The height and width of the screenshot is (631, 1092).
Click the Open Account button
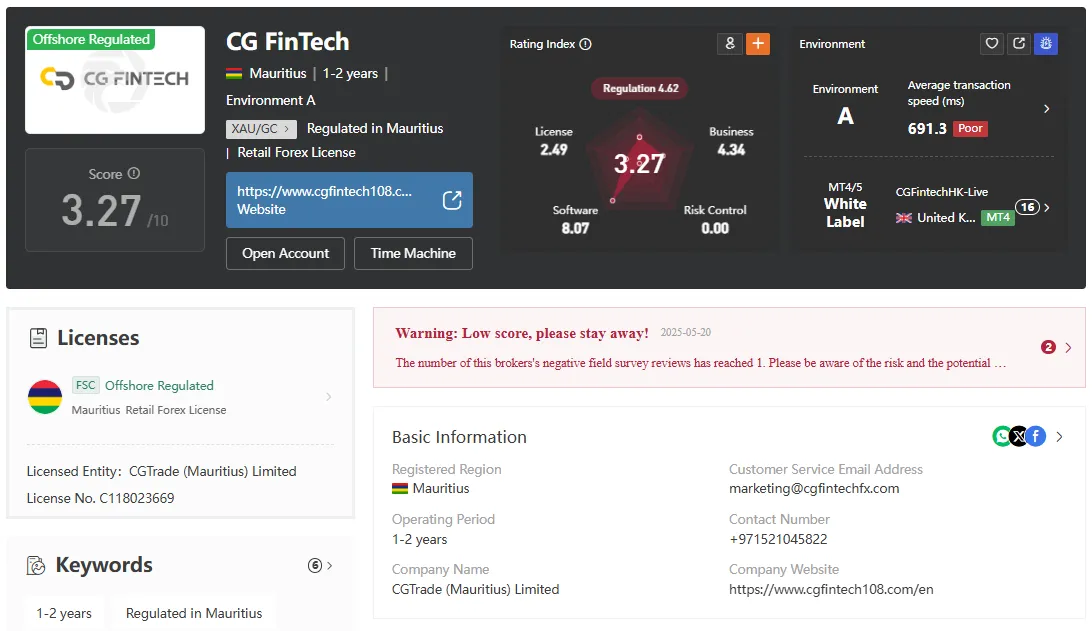pyautogui.click(x=285, y=254)
